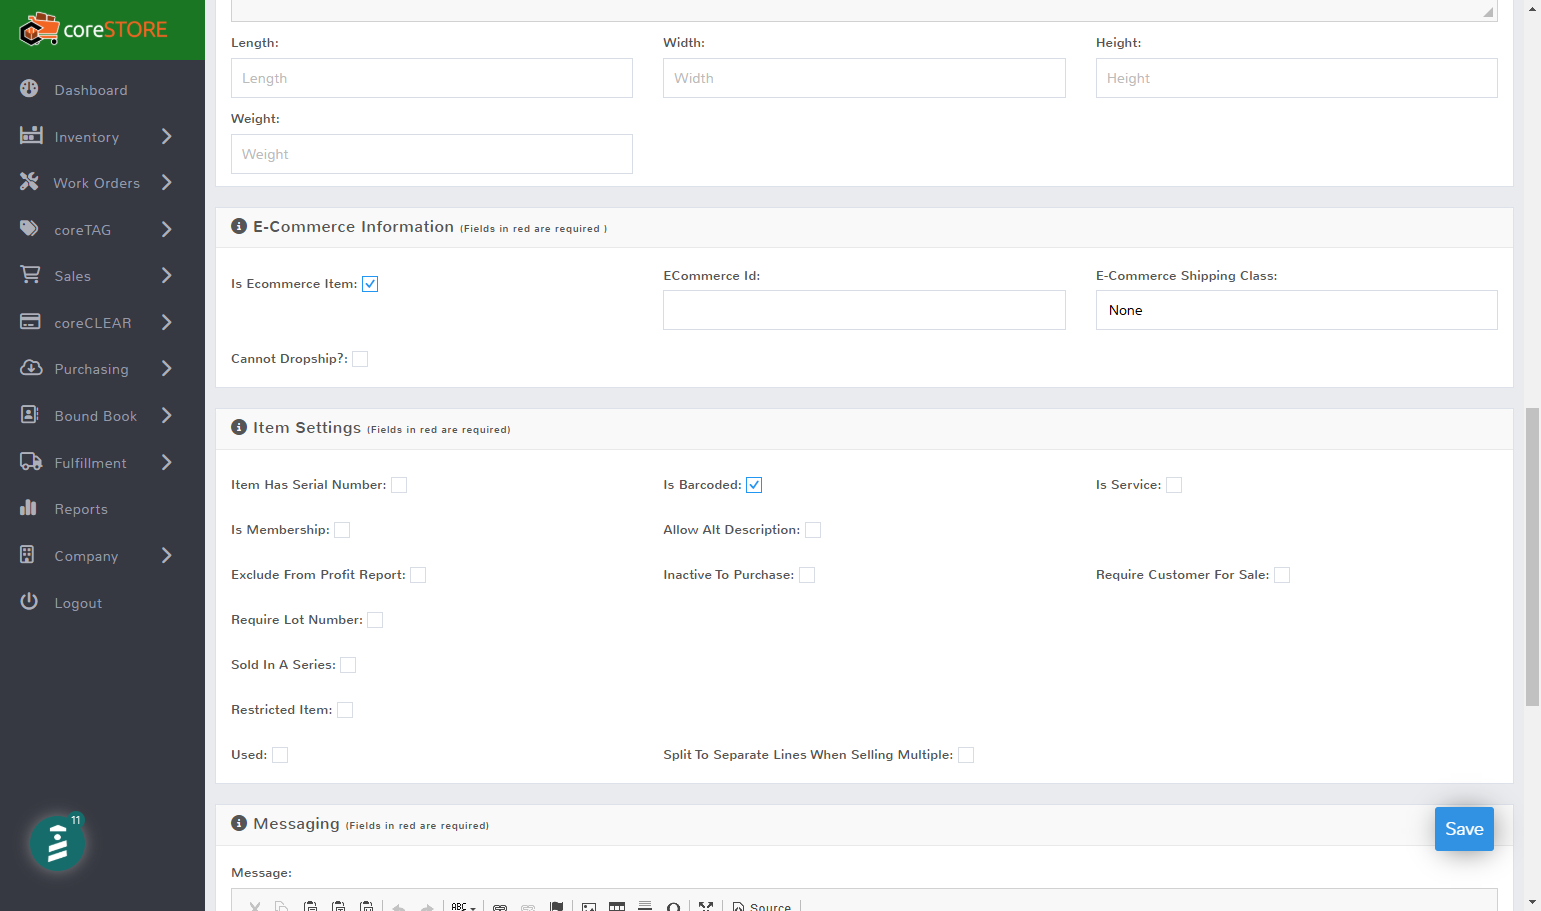Check the Is Service checkbox
This screenshot has width=1541, height=911.
[x=1174, y=485]
